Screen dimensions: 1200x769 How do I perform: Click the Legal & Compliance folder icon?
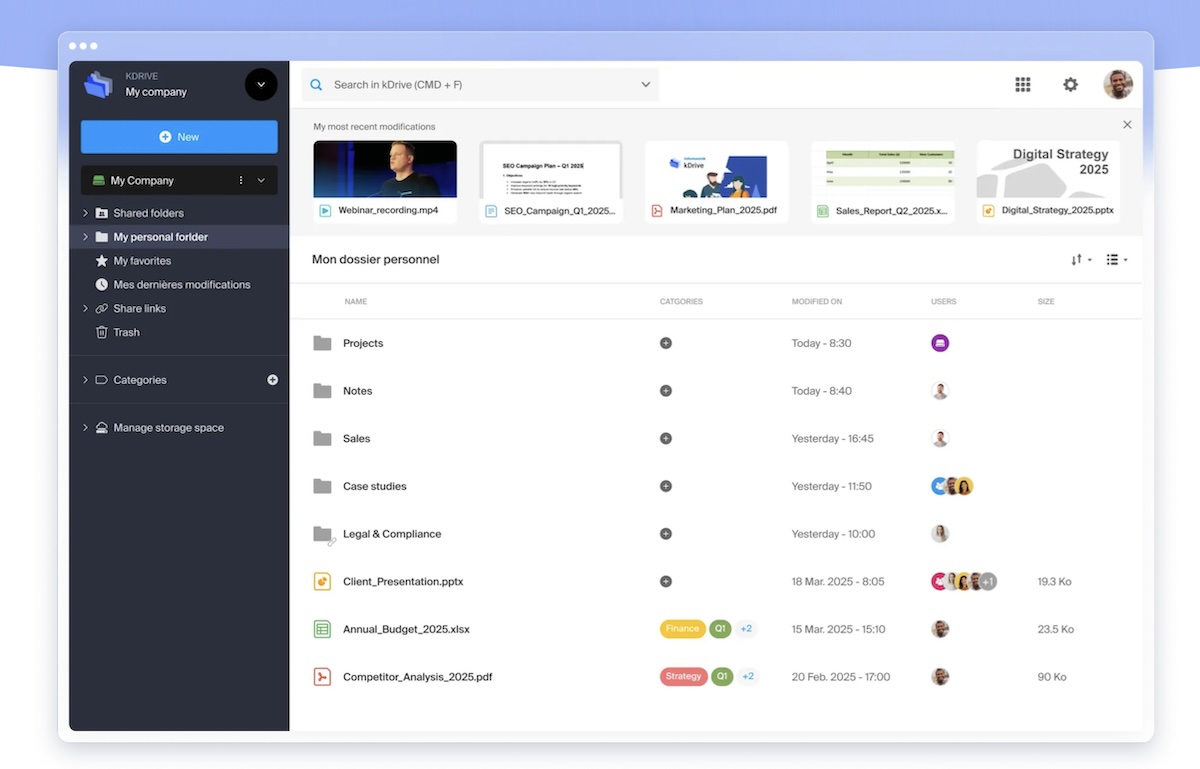[x=323, y=535]
